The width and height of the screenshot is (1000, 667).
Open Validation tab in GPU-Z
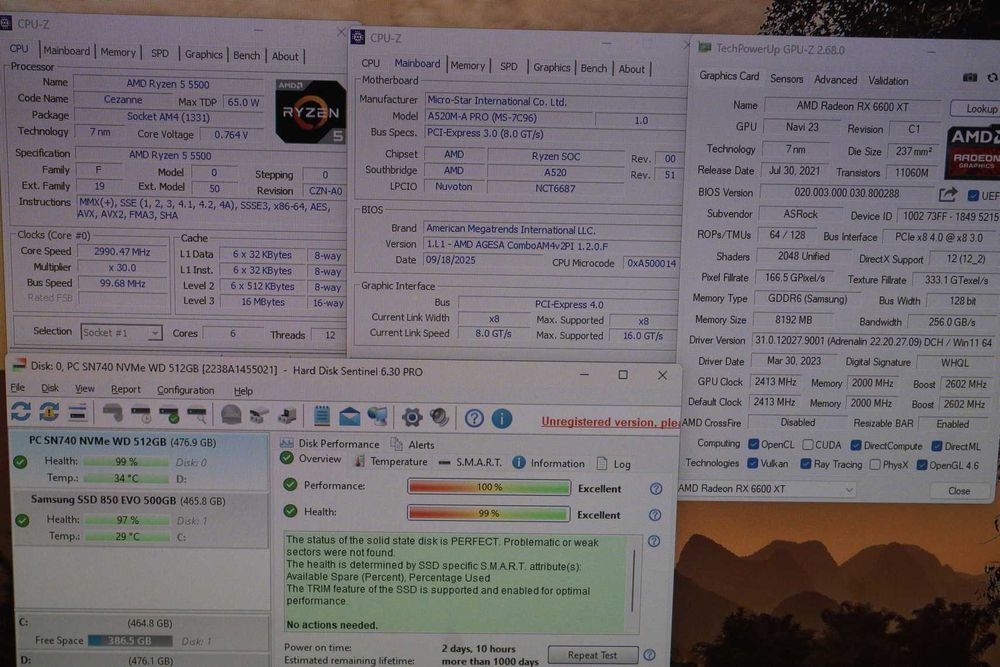click(x=888, y=81)
